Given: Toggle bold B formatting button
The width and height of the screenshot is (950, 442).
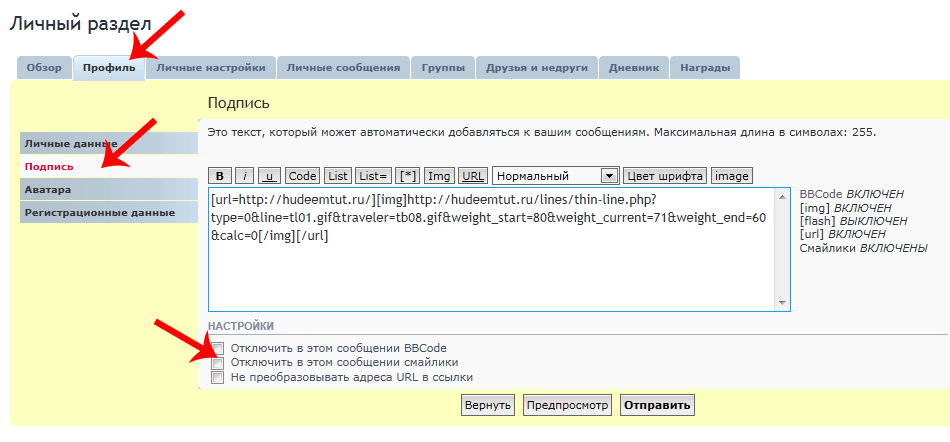Looking at the screenshot, I should (x=221, y=176).
